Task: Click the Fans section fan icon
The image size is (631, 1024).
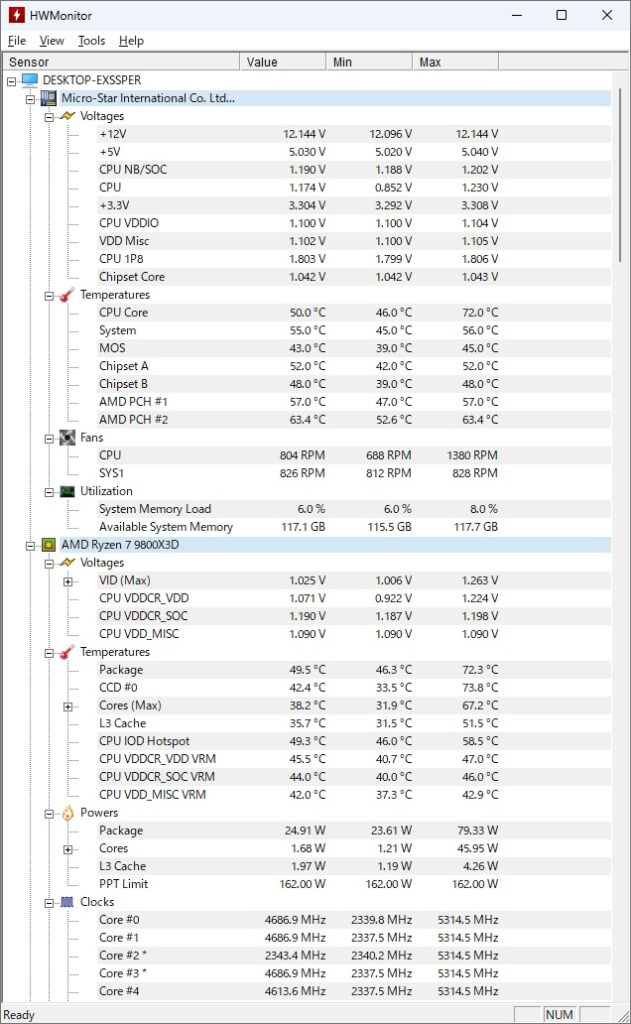Action: 67,438
